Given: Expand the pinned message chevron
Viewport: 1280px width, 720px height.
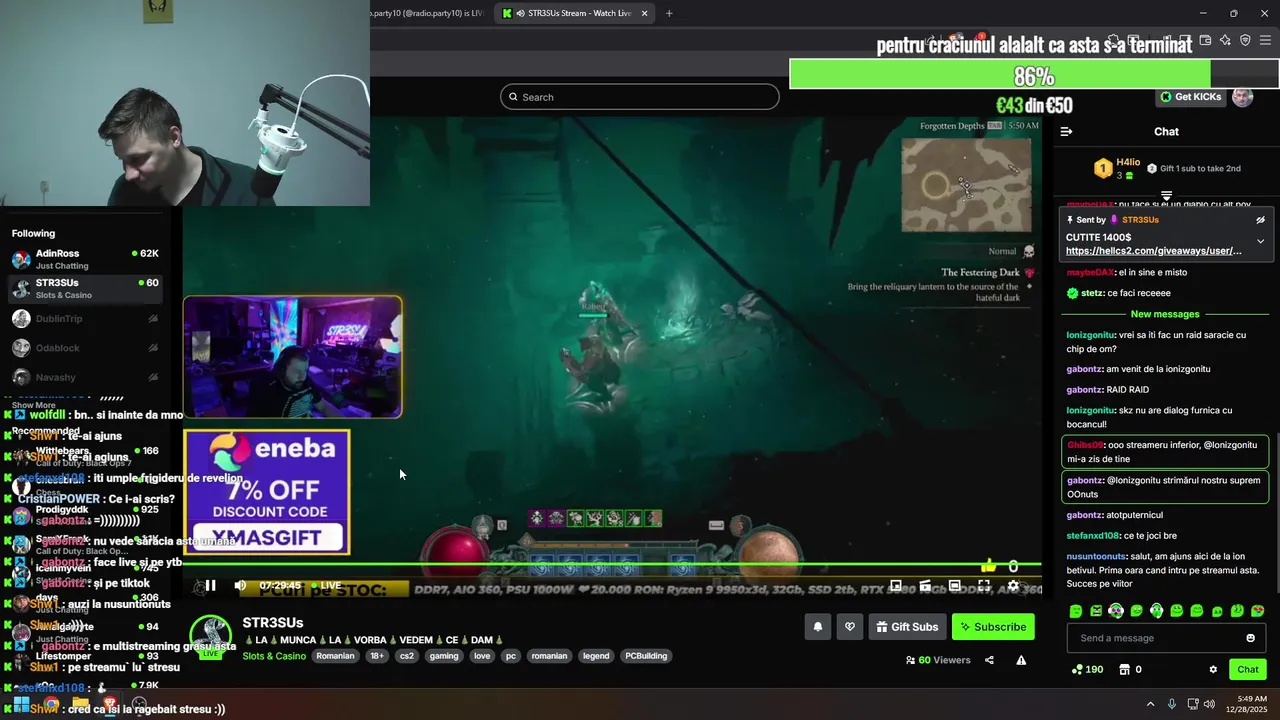Looking at the screenshot, I should [1260, 241].
